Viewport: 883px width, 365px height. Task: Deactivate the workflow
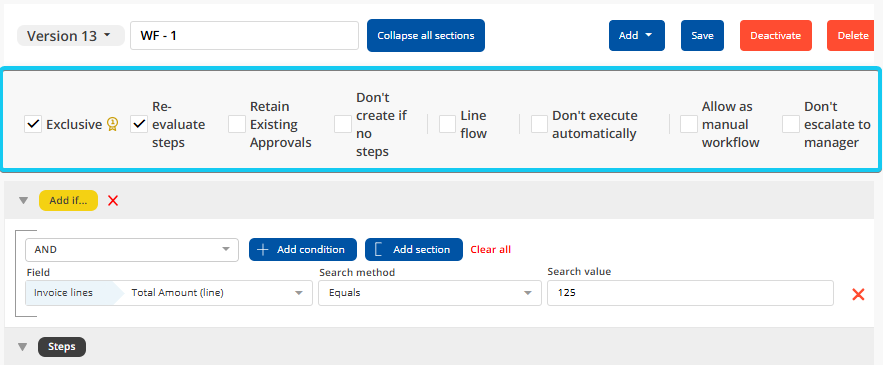(x=775, y=35)
